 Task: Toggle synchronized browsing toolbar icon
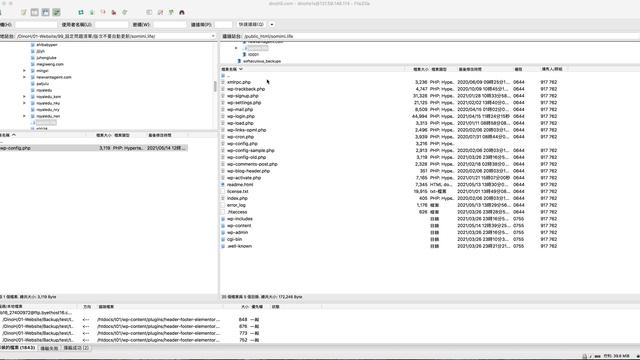coord(171,12)
